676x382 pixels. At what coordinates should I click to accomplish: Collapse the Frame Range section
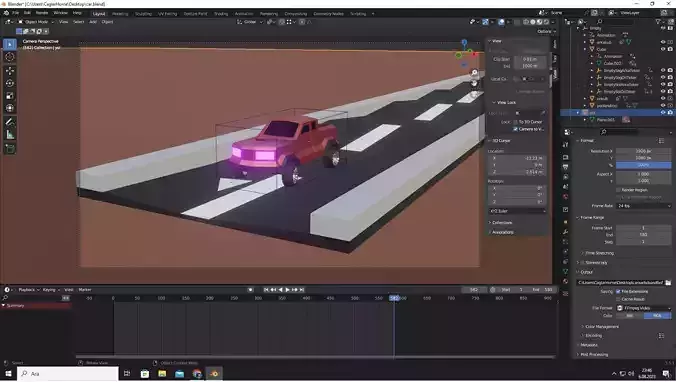pyautogui.click(x=592, y=217)
